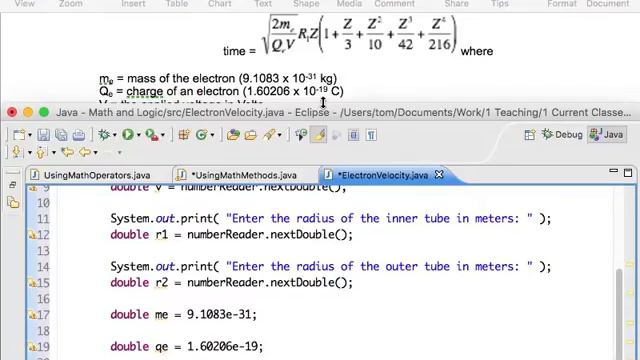Toggle Block Selection Mode icon

click(353, 135)
